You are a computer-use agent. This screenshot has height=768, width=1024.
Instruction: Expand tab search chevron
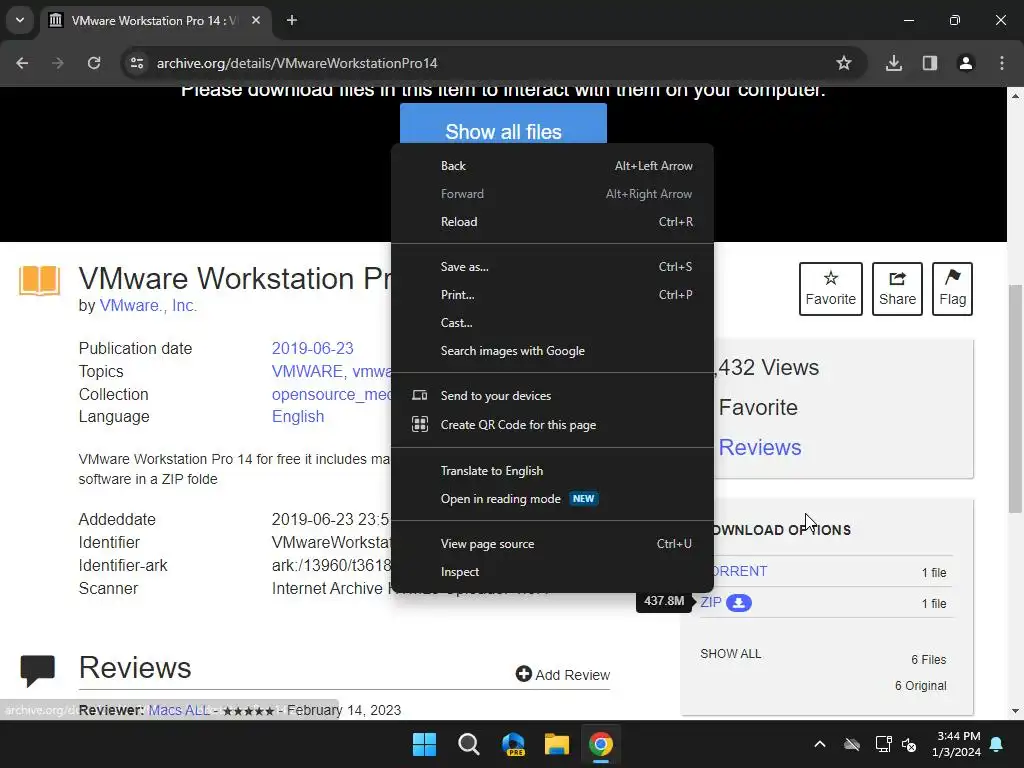(x=20, y=20)
